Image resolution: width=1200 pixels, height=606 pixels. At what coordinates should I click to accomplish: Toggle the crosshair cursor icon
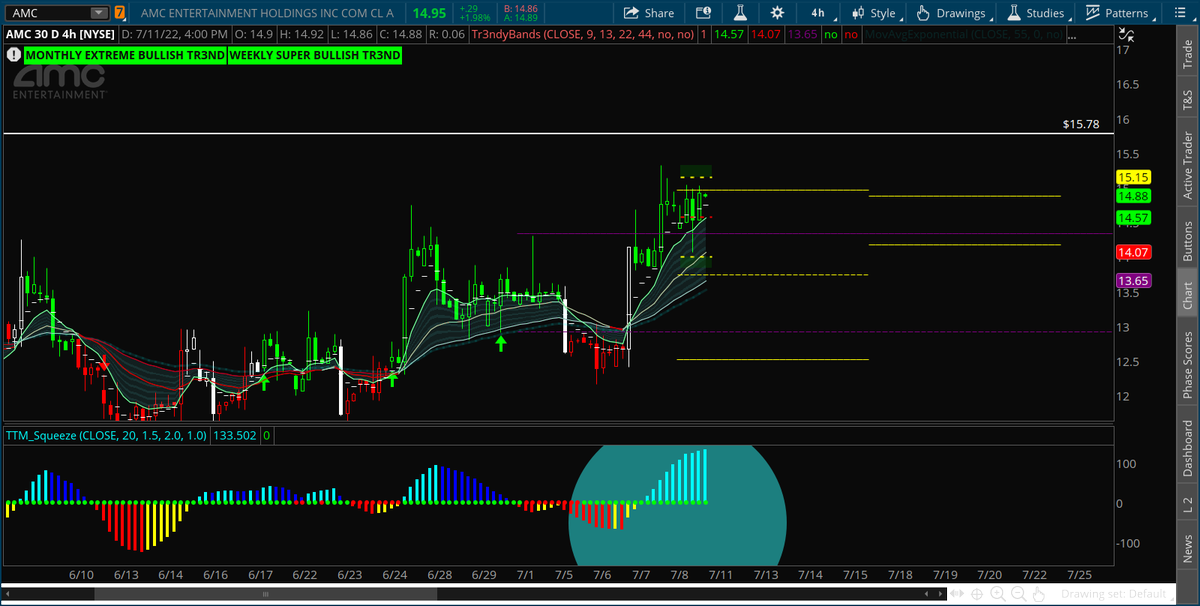[978, 594]
